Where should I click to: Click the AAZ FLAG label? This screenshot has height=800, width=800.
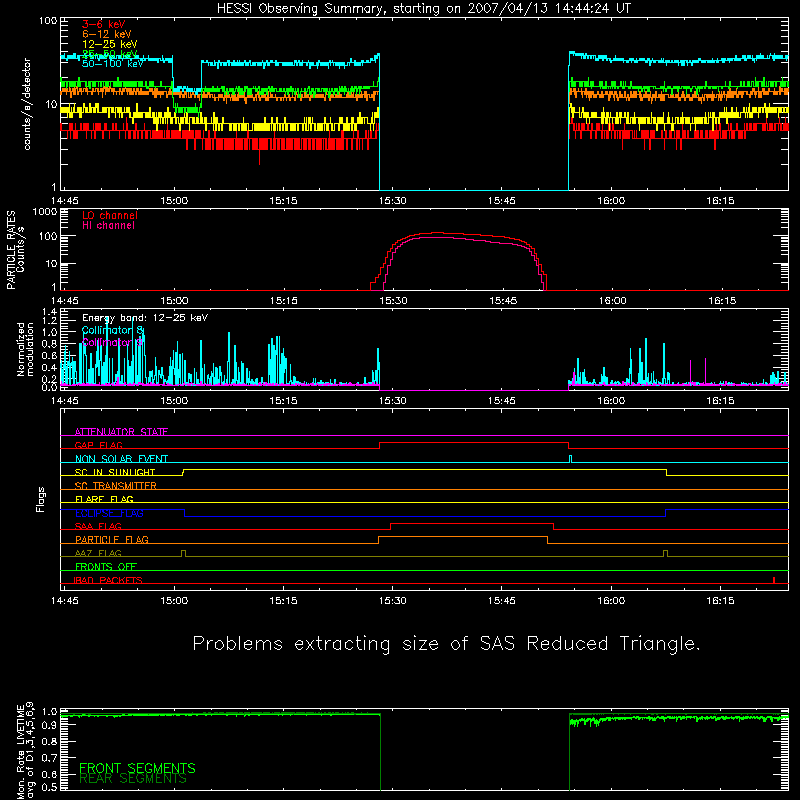(98, 553)
